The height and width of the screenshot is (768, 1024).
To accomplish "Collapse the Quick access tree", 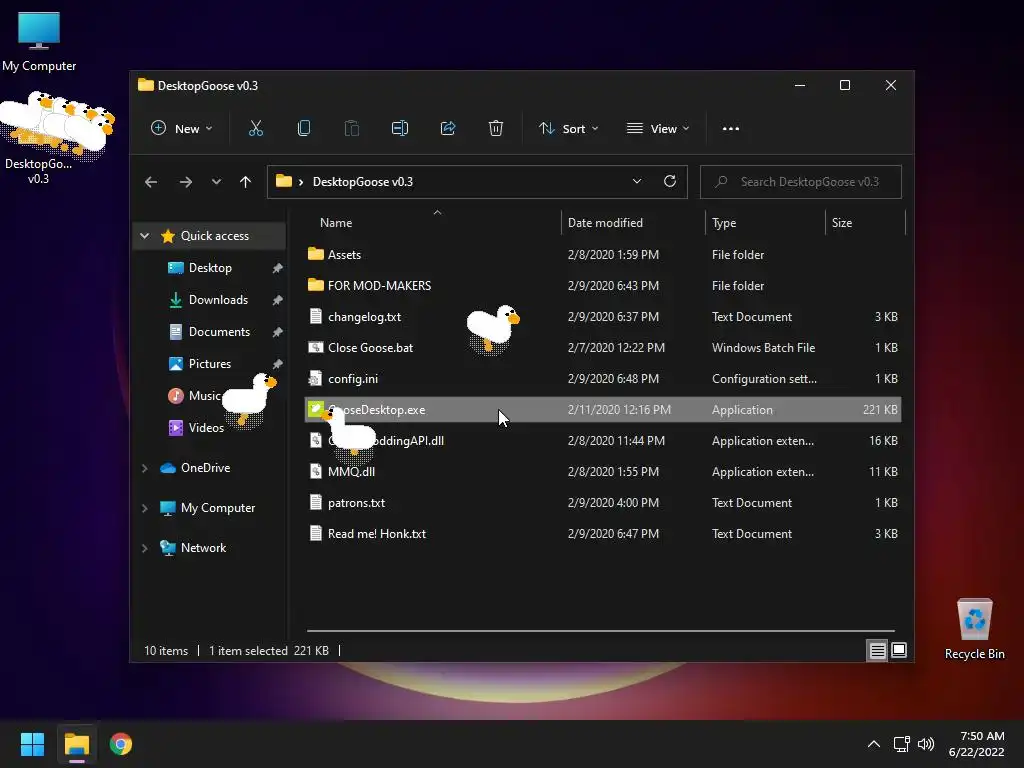I will pyautogui.click(x=144, y=236).
